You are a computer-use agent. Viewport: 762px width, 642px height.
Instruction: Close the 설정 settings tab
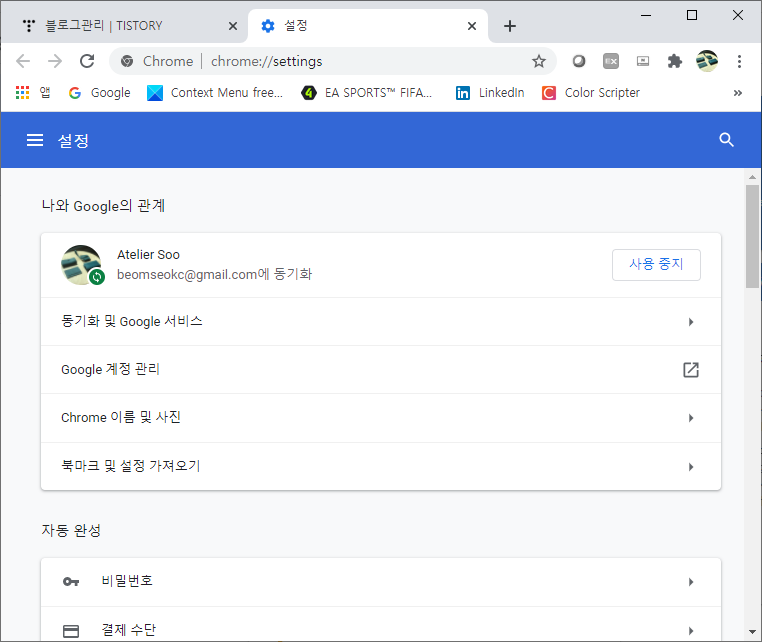pyautogui.click(x=472, y=26)
